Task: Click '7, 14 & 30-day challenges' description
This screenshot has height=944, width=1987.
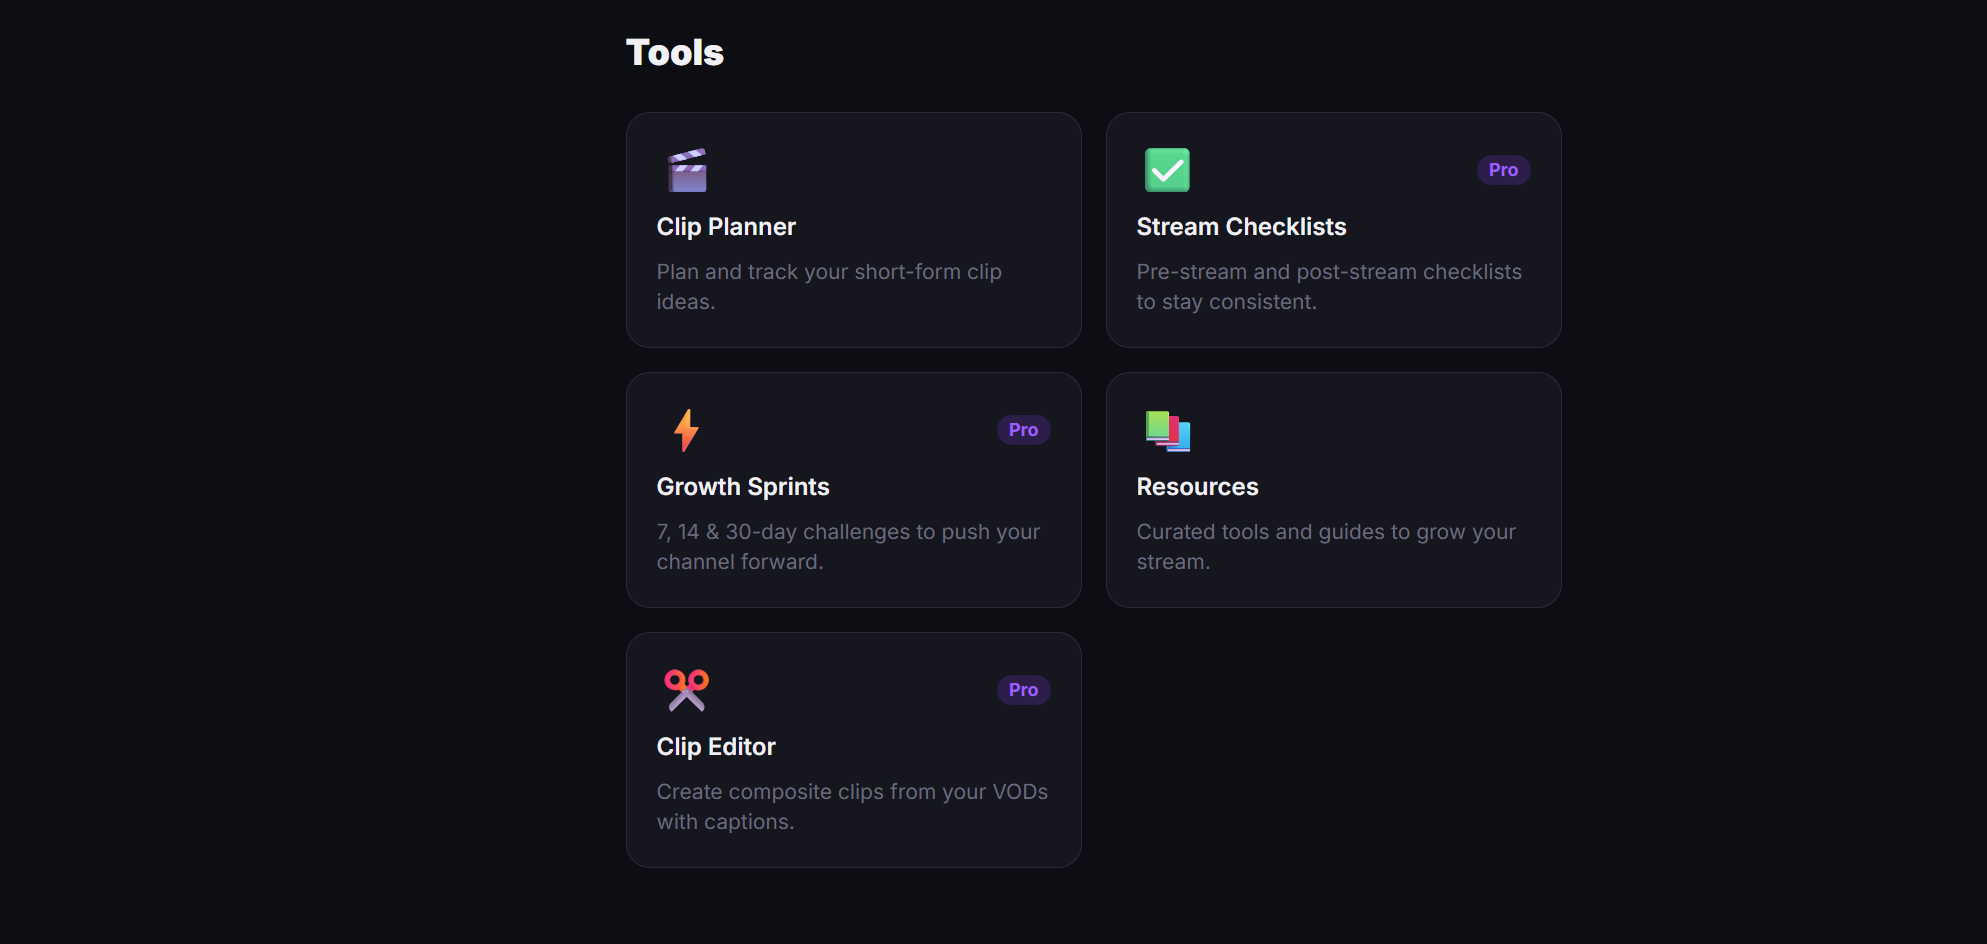Action: point(848,547)
